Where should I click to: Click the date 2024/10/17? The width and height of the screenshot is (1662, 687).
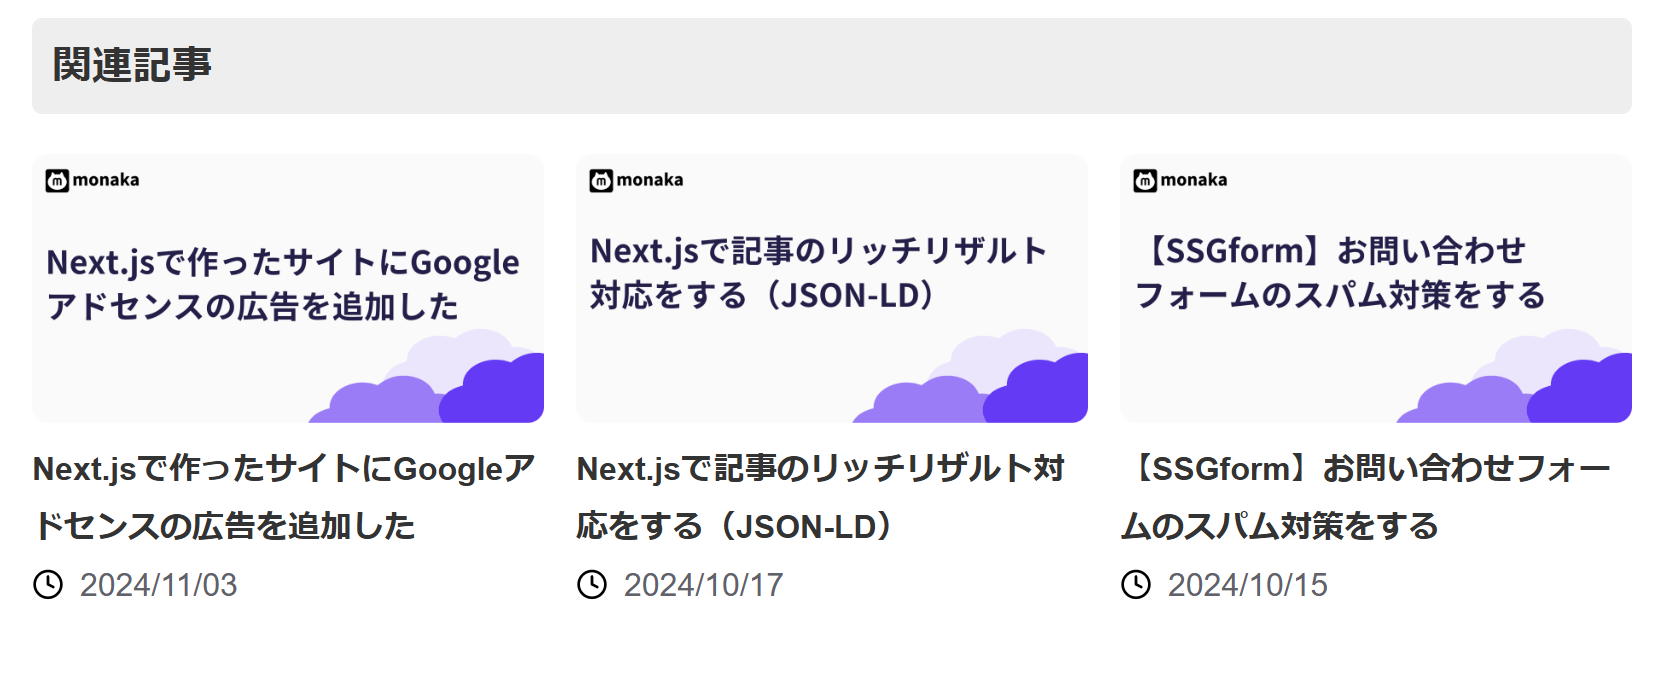tap(703, 585)
